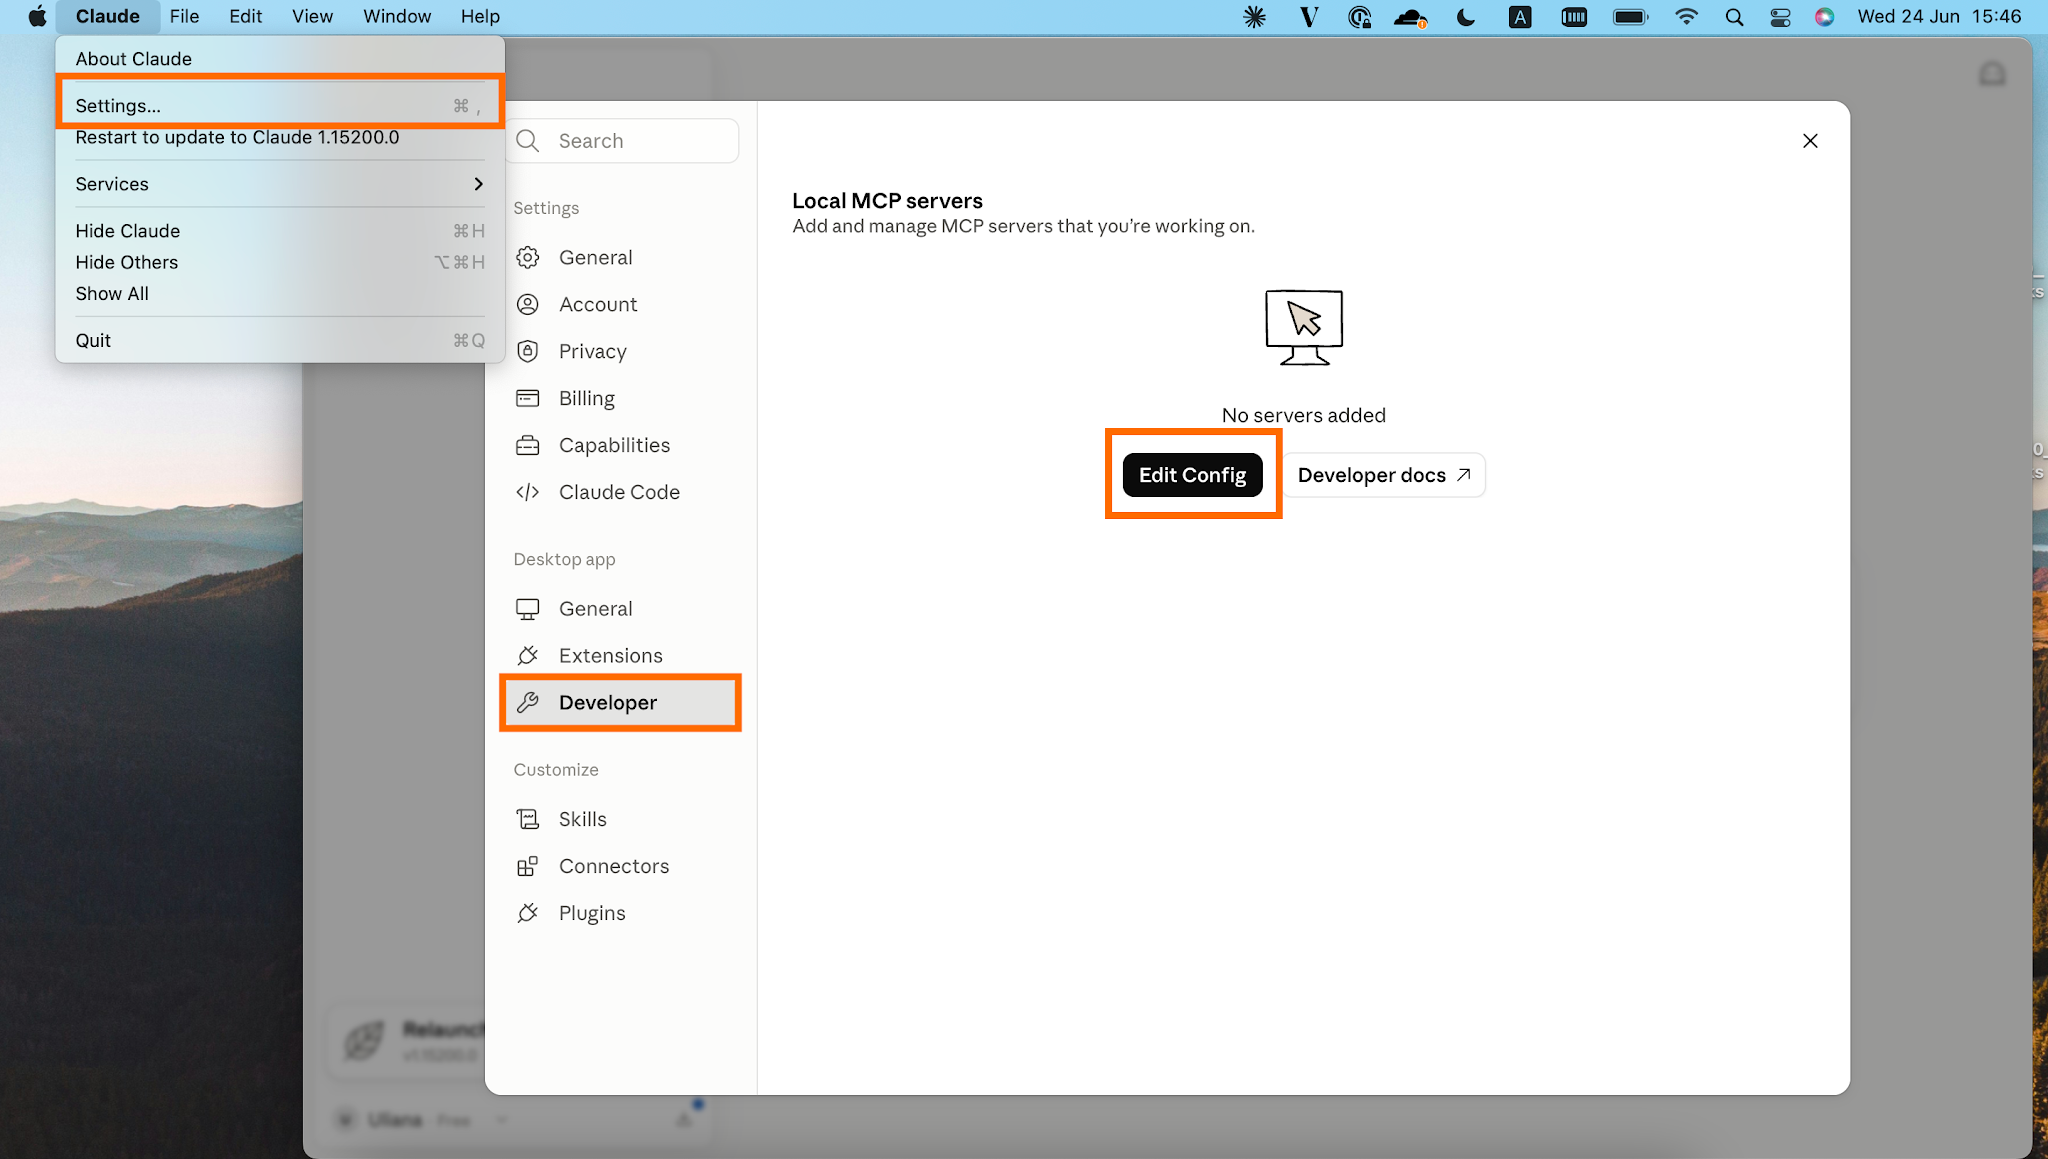Click the monitor icon beside Desktop app General
This screenshot has width=2048, height=1159.
pyautogui.click(x=527, y=609)
